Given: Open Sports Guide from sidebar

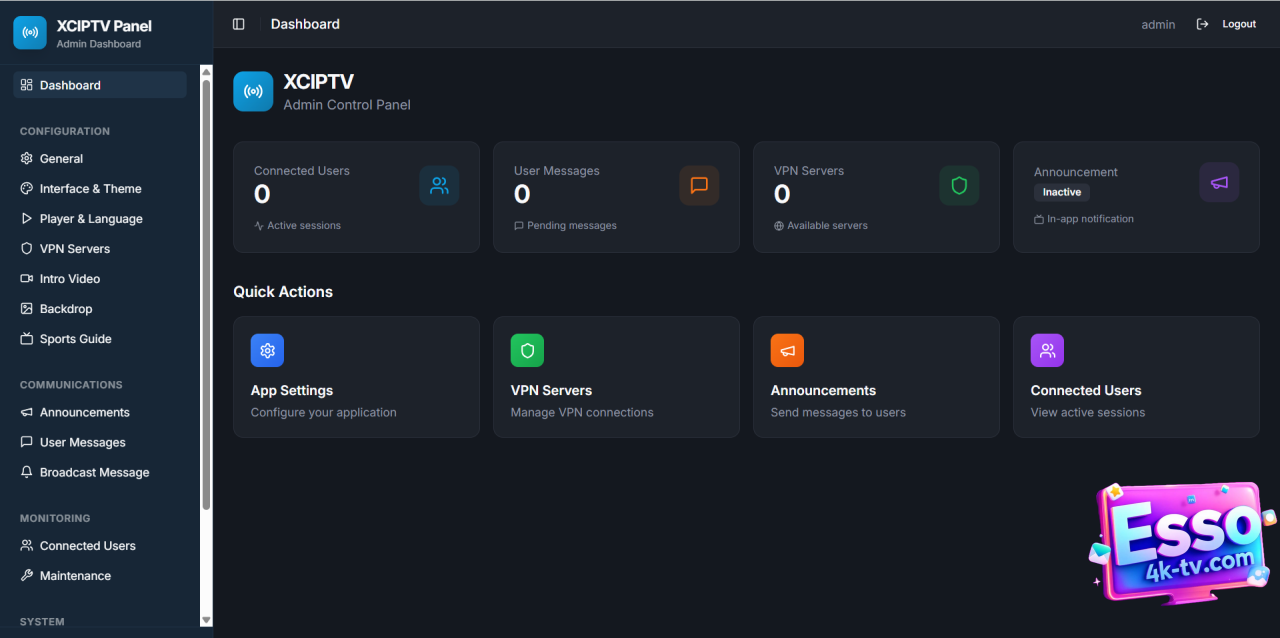Looking at the screenshot, I should pyautogui.click(x=75, y=339).
